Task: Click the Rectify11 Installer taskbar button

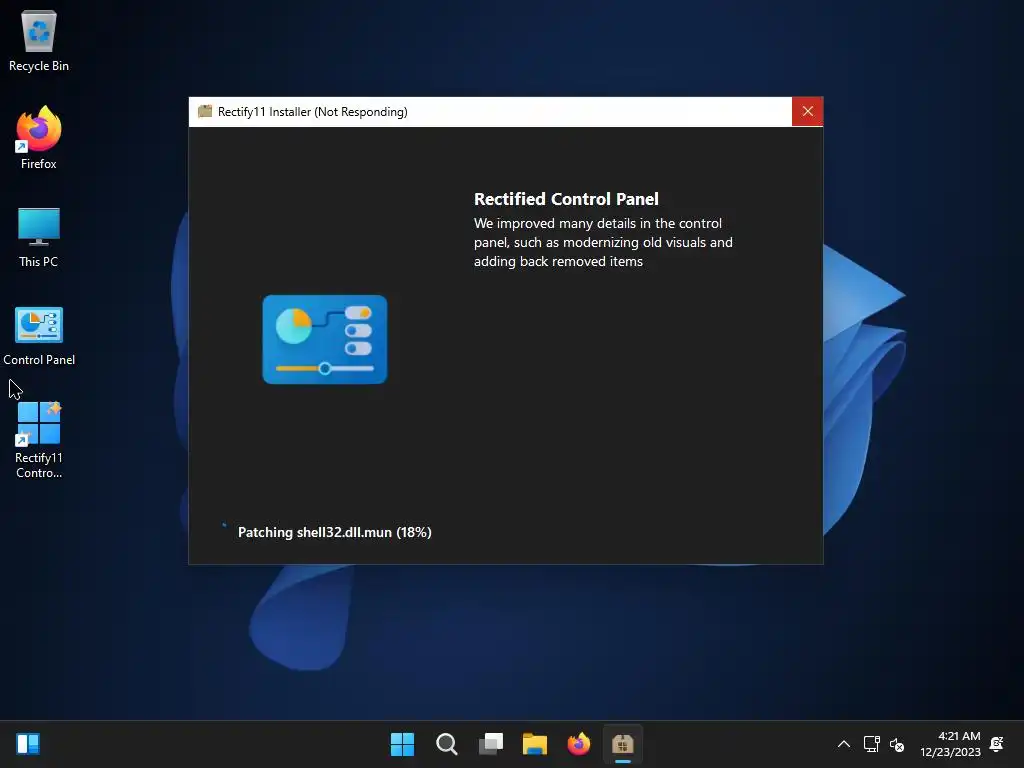Action: pos(623,744)
